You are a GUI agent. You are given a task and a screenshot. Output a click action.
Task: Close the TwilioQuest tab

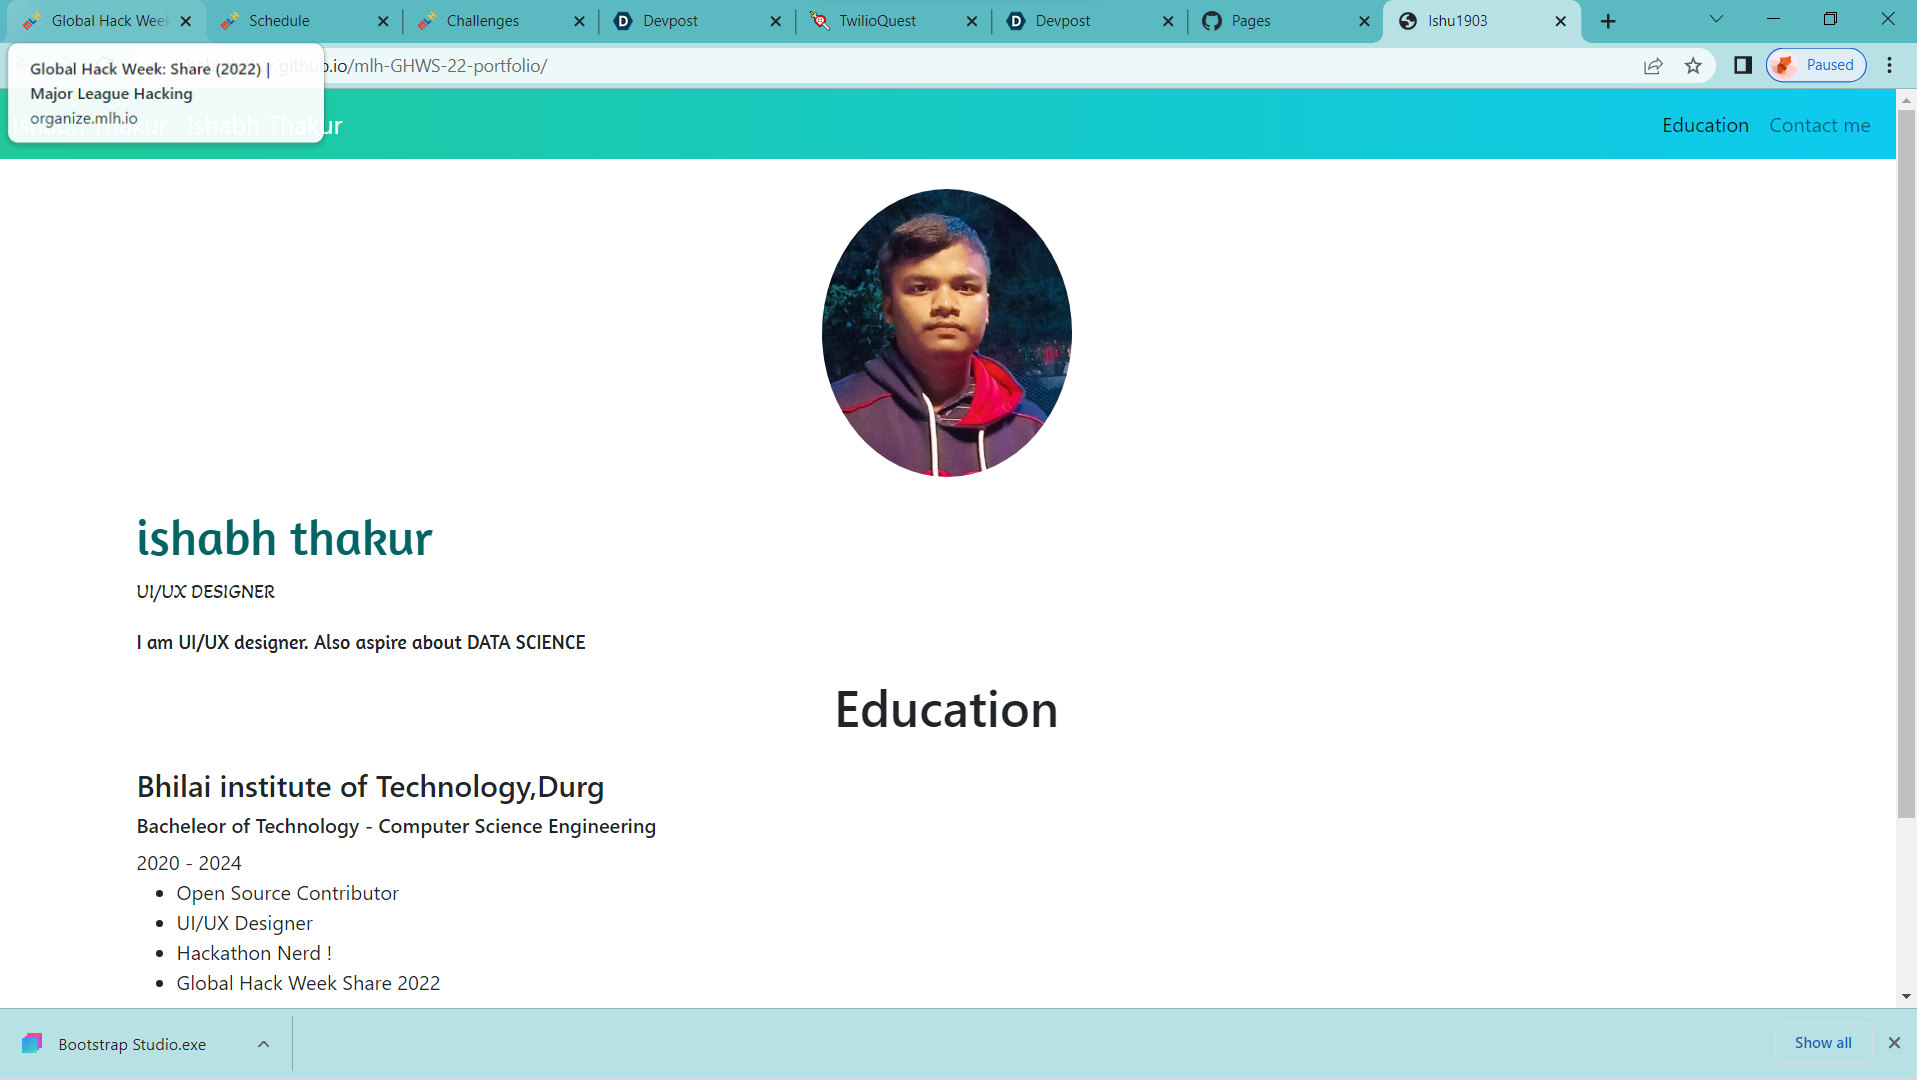(x=972, y=21)
